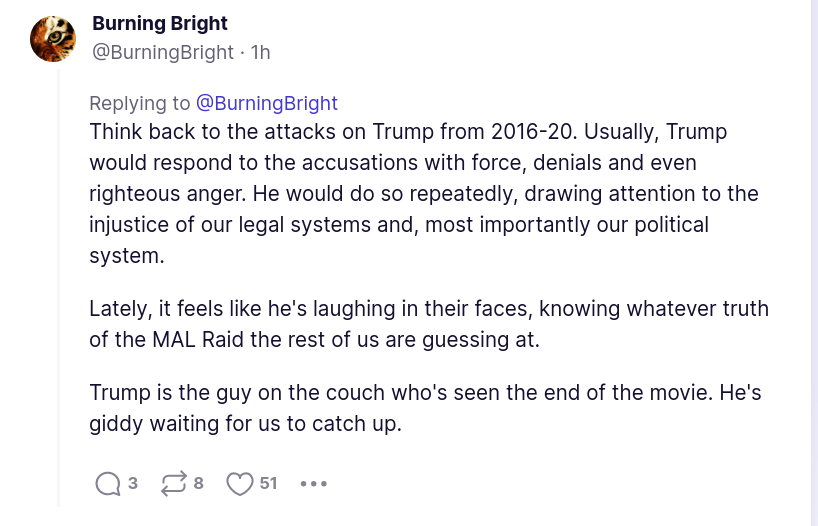The height and width of the screenshot is (526, 818).
Task: Open the Burning Bright display name
Action: [160, 23]
